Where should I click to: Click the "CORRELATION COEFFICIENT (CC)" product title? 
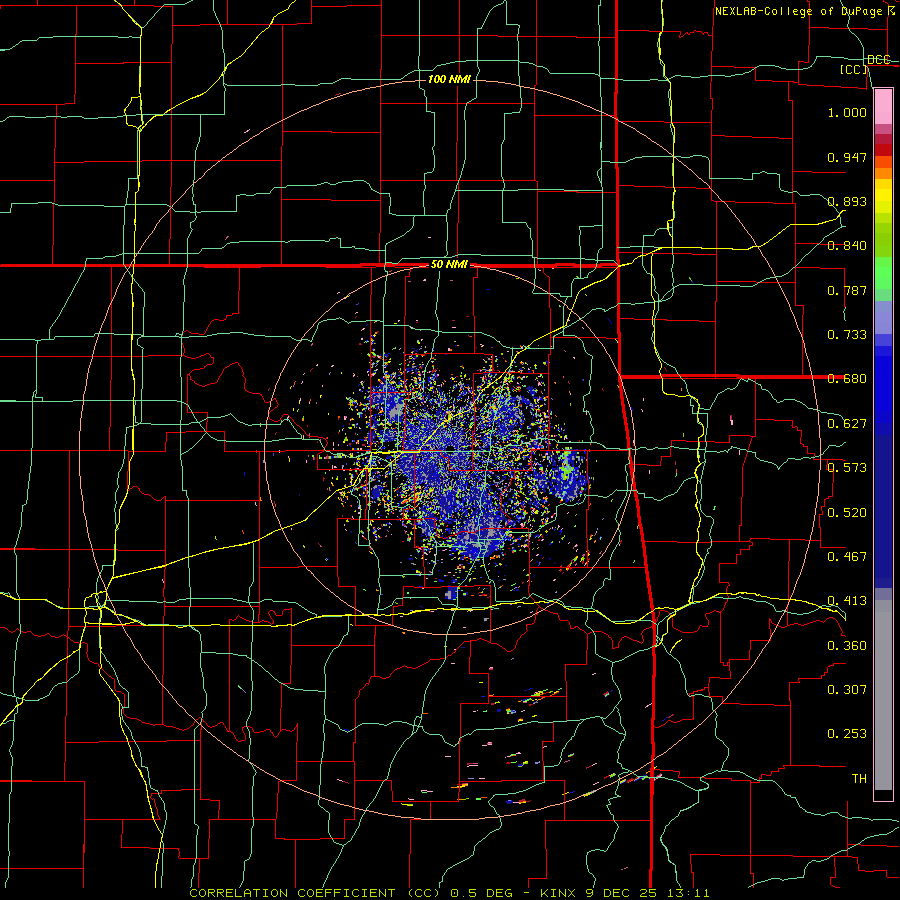(315, 893)
